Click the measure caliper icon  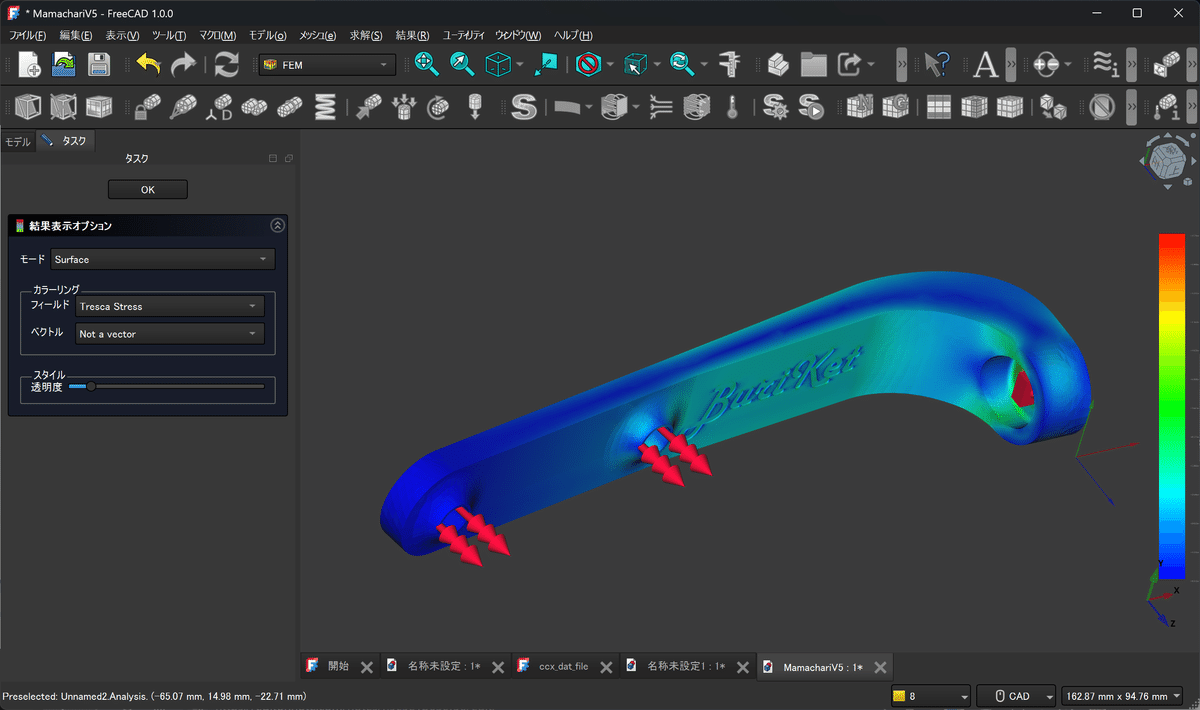coord(732,65)
